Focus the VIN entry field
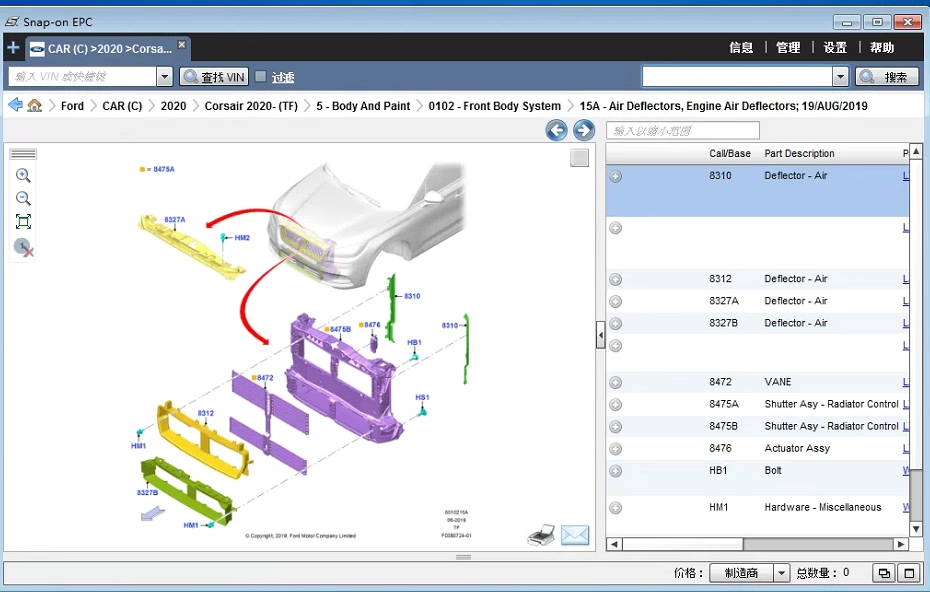The height and width of the screenshot is (592, 930). [83, 77]
